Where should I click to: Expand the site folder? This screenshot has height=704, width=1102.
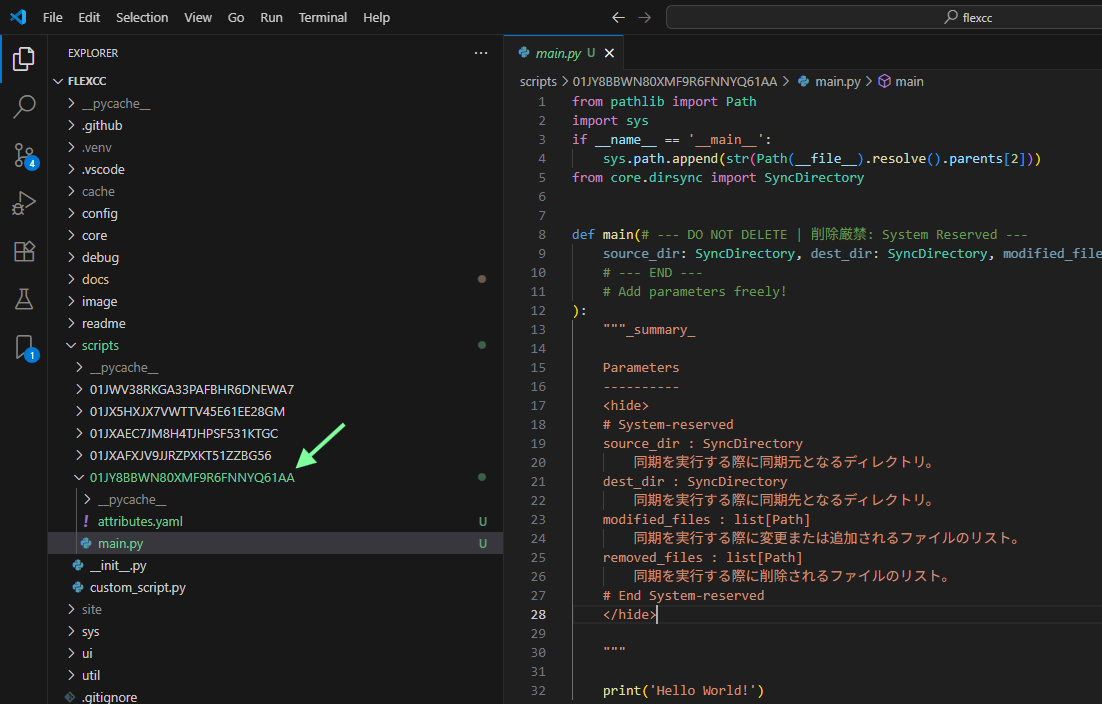pyautogui.click(x=275, y=610)
